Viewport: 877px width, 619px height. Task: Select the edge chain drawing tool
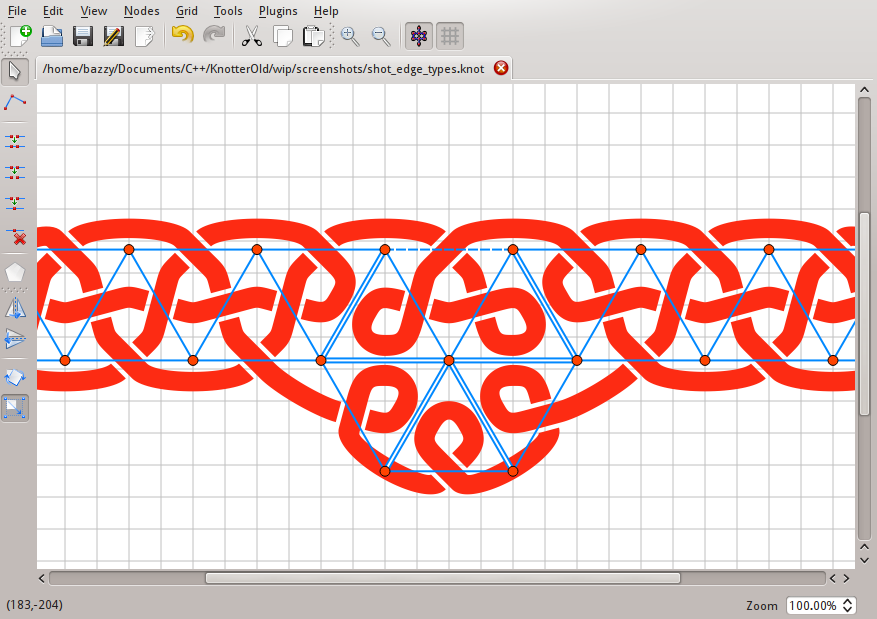15,103
